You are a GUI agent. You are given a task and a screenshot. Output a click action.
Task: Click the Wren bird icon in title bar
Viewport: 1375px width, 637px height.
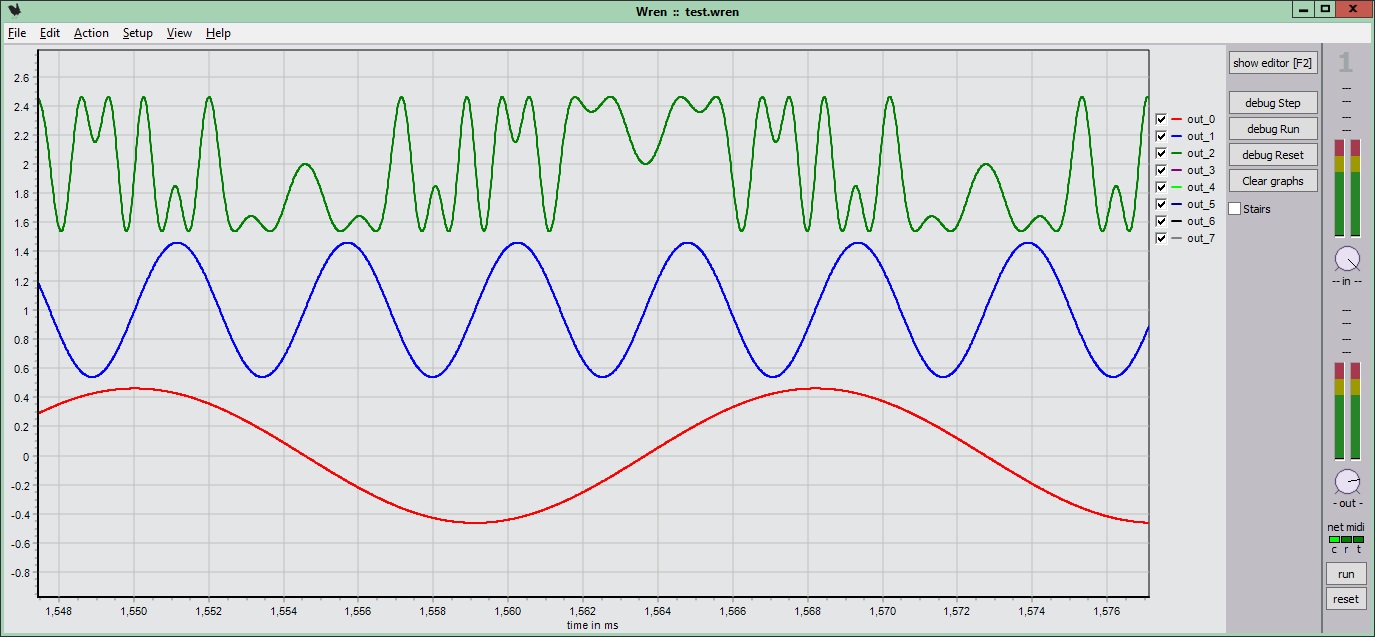(x=12, y=9)
